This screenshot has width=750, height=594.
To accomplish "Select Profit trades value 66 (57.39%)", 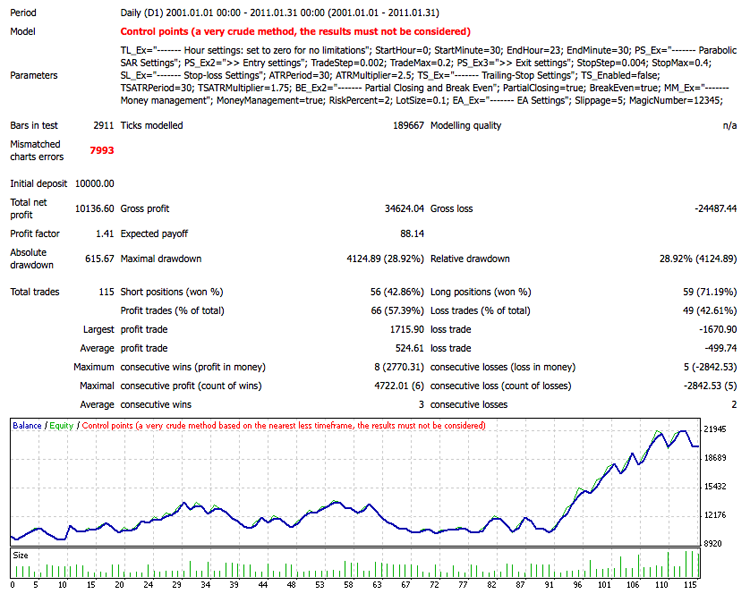I will (x=397, y=311).
